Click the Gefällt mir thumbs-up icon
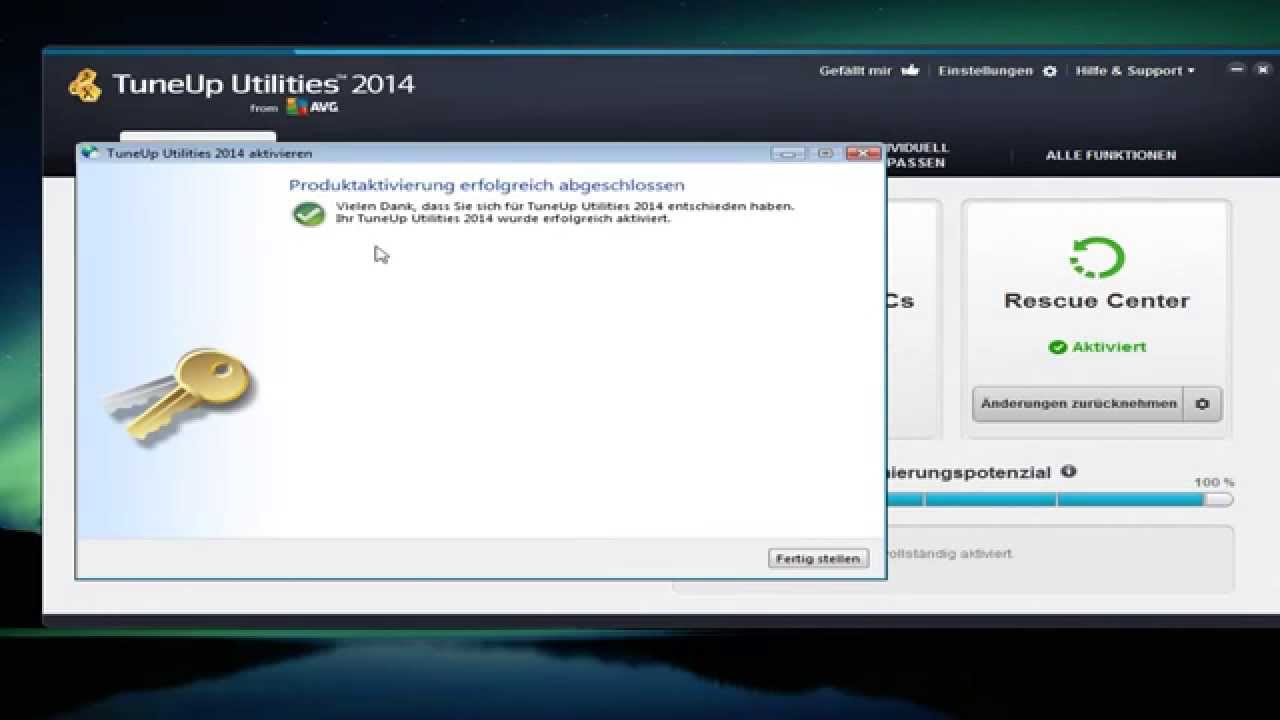The height and width of the screenshot is (720, 1280). (x=909, y=71)
